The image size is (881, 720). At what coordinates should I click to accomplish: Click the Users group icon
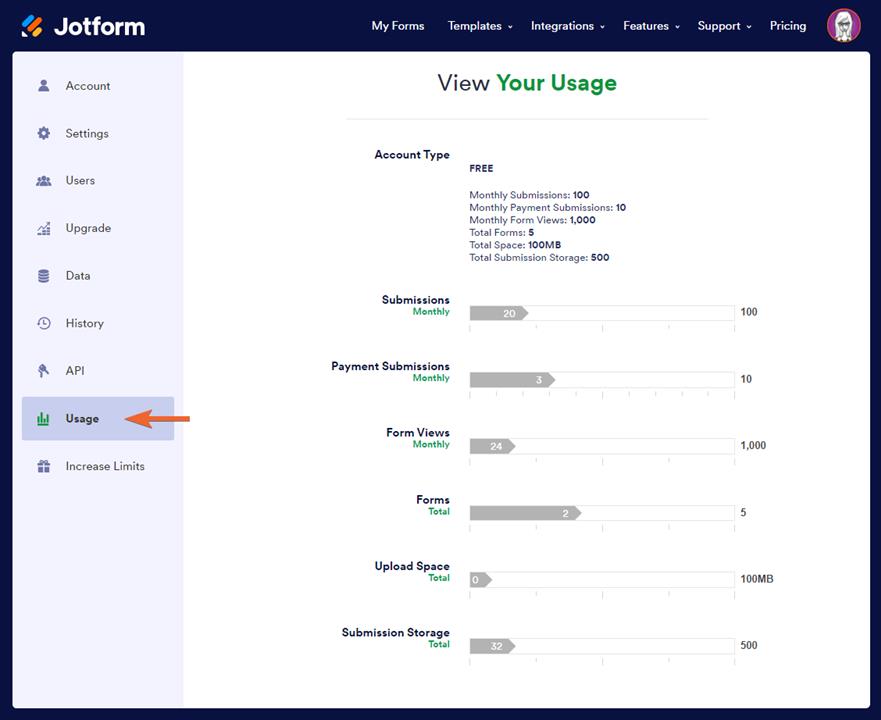click(43, 180)
